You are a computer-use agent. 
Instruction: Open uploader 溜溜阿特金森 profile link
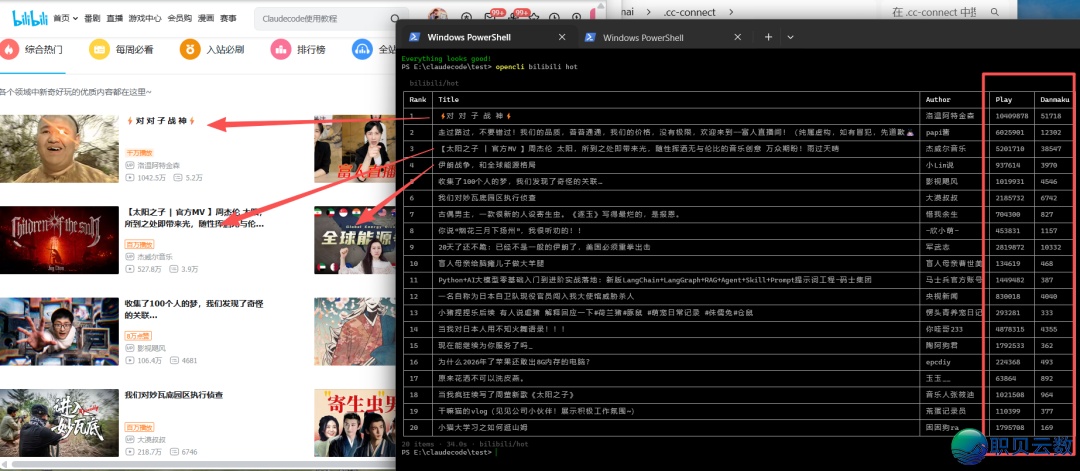[158, 165]
